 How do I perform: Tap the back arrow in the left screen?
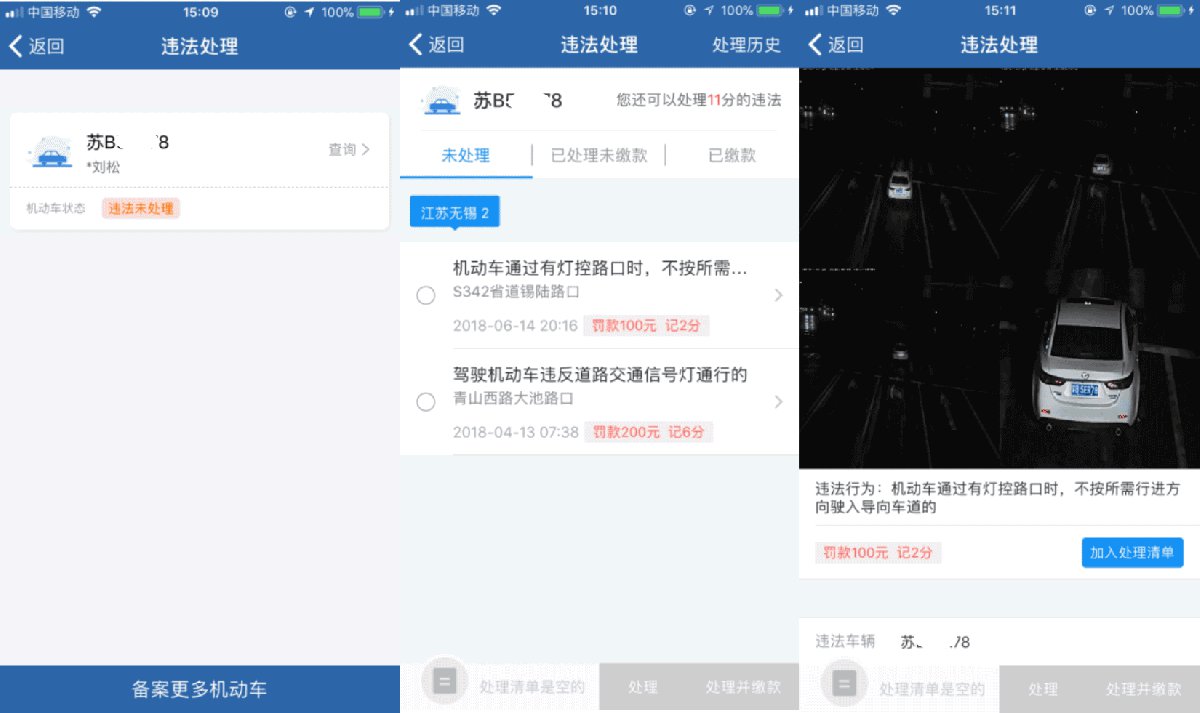pyautogui.click(x=15, y=46)
